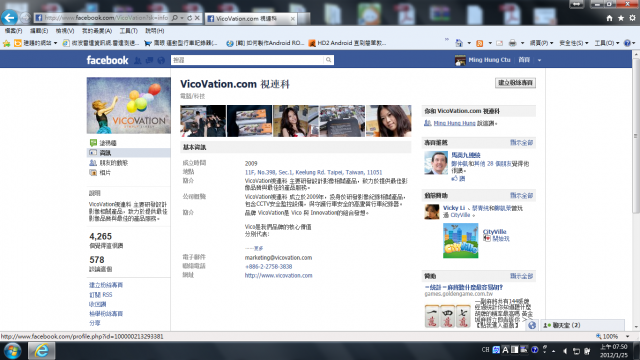Click the printer icon in command bar
Screen dimensions: 640x360
(x=513, y=43)
